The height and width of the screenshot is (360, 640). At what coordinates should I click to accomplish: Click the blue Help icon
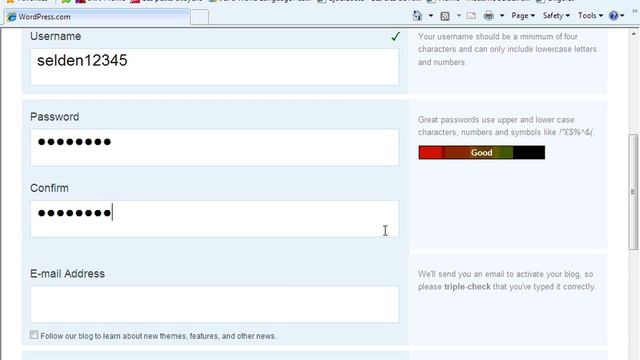click(x=613, y=16)
